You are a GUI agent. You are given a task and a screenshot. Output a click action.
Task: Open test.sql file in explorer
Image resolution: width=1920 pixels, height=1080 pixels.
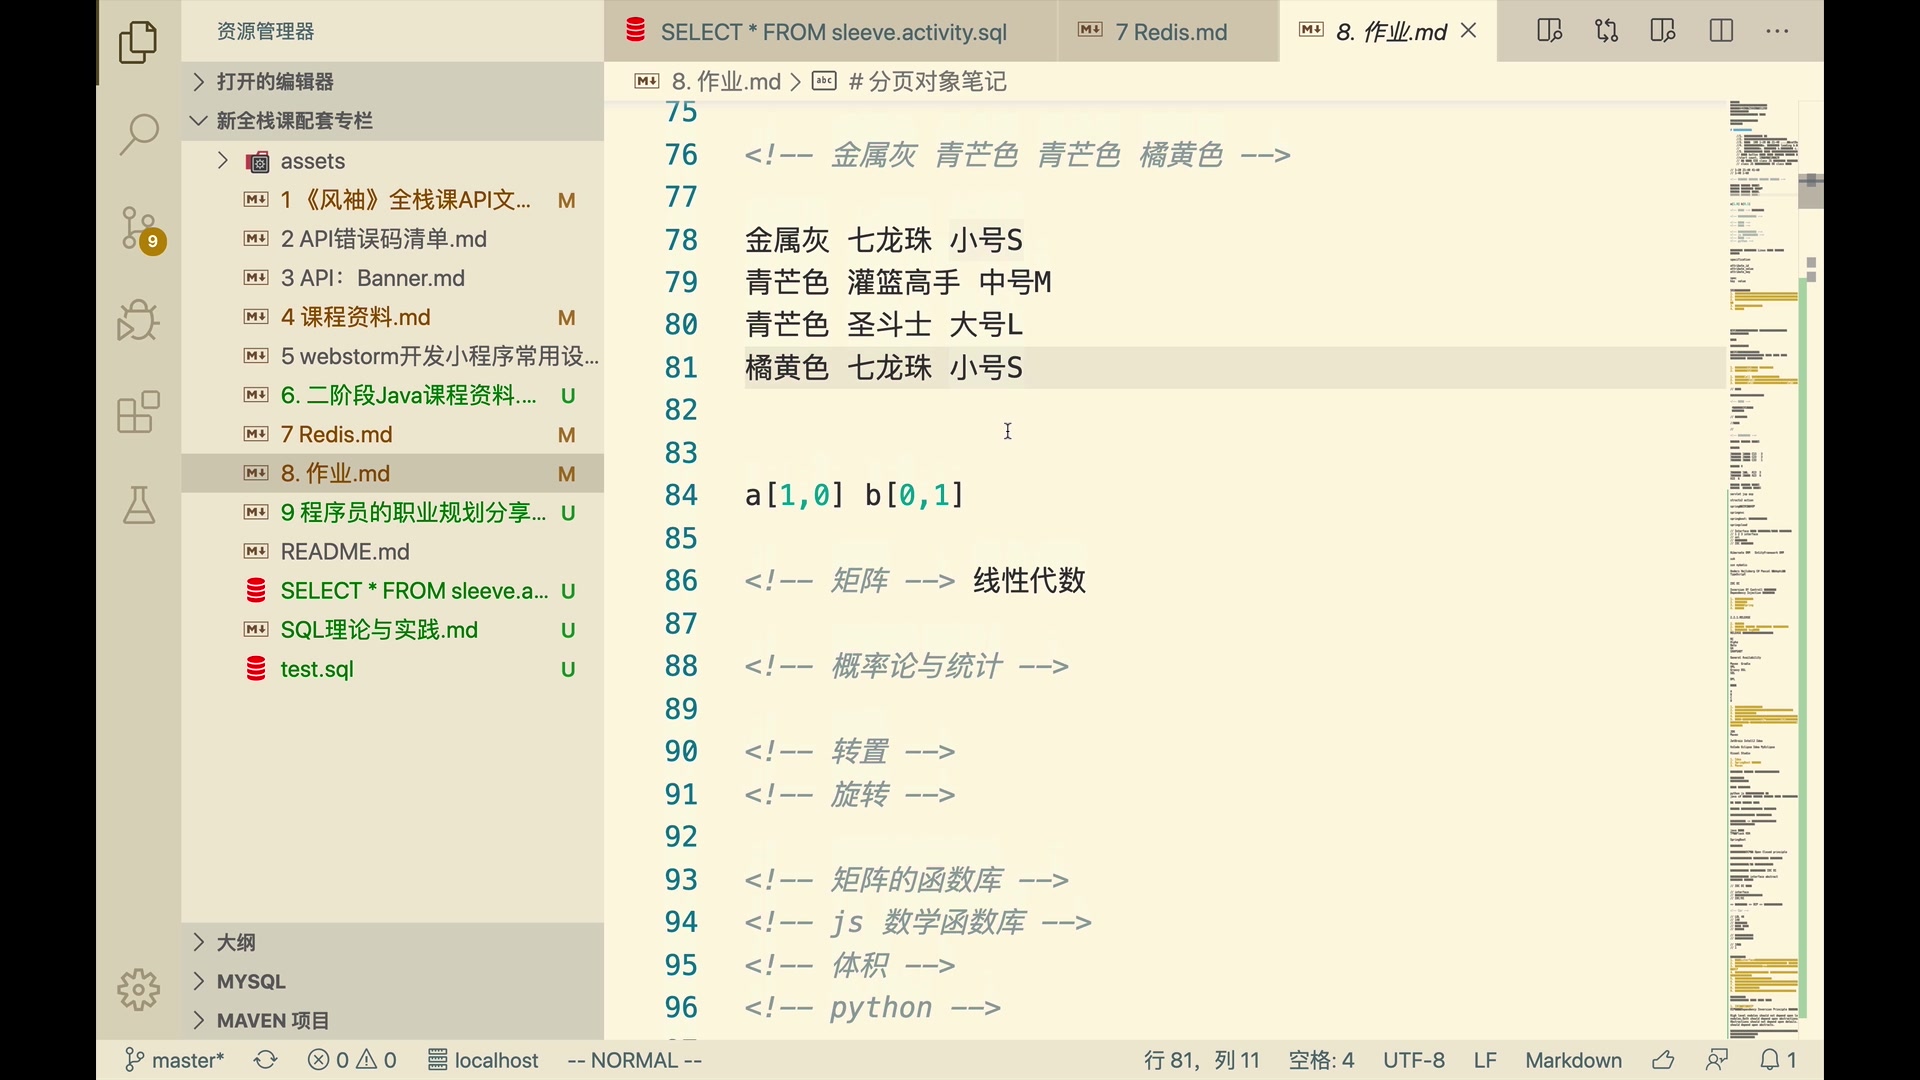[x=316, y=667]
